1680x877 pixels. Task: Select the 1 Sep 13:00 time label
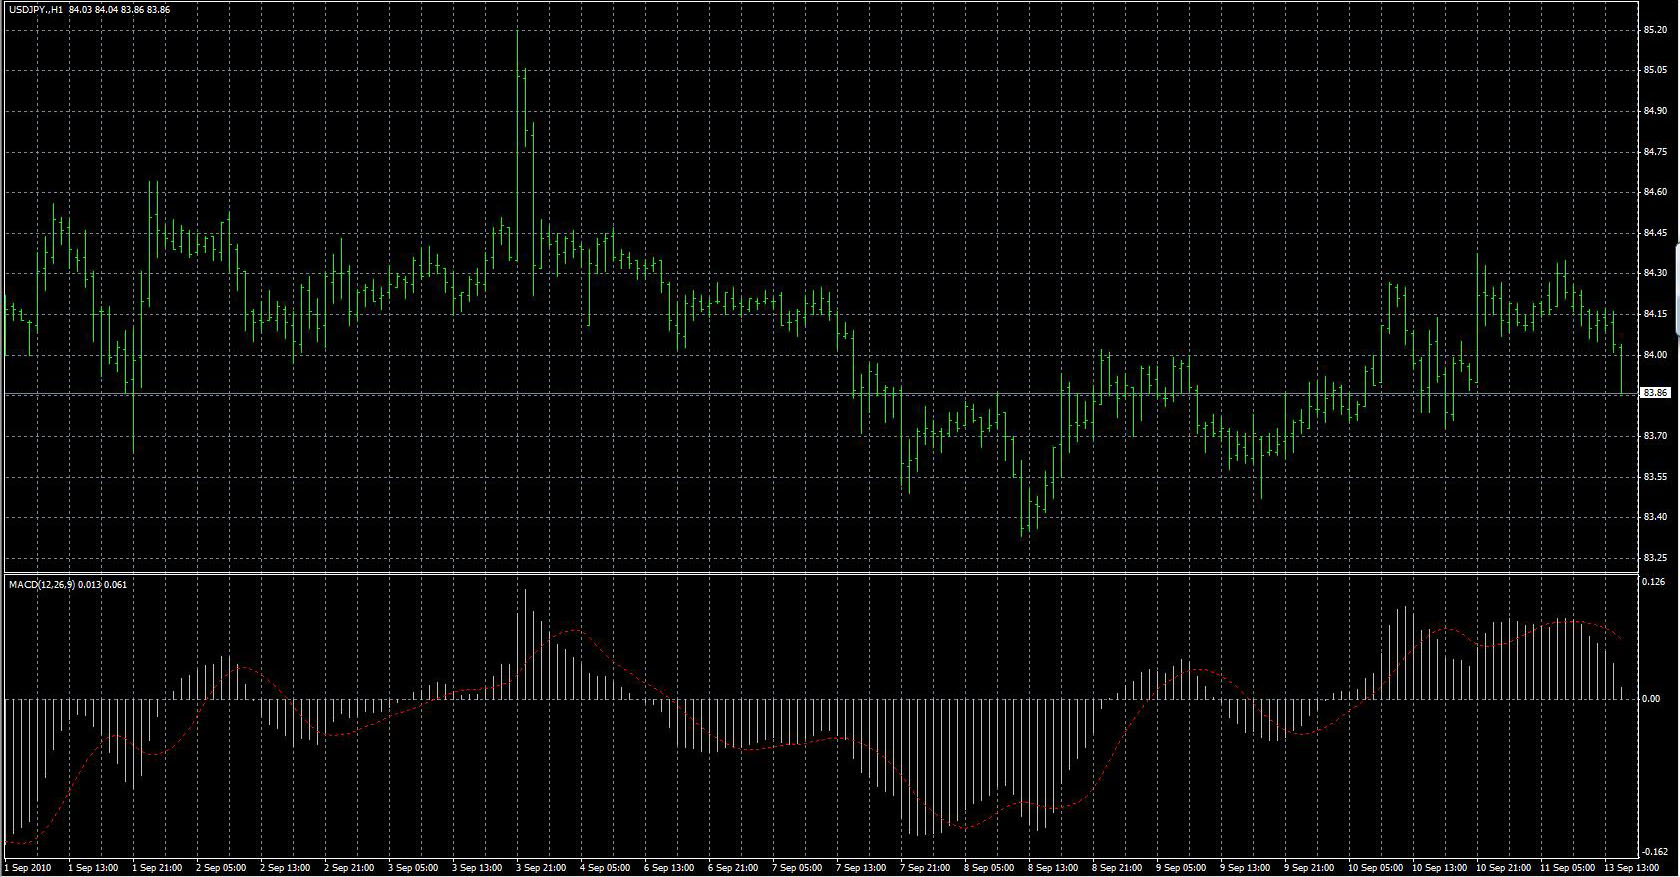point(93,868)
